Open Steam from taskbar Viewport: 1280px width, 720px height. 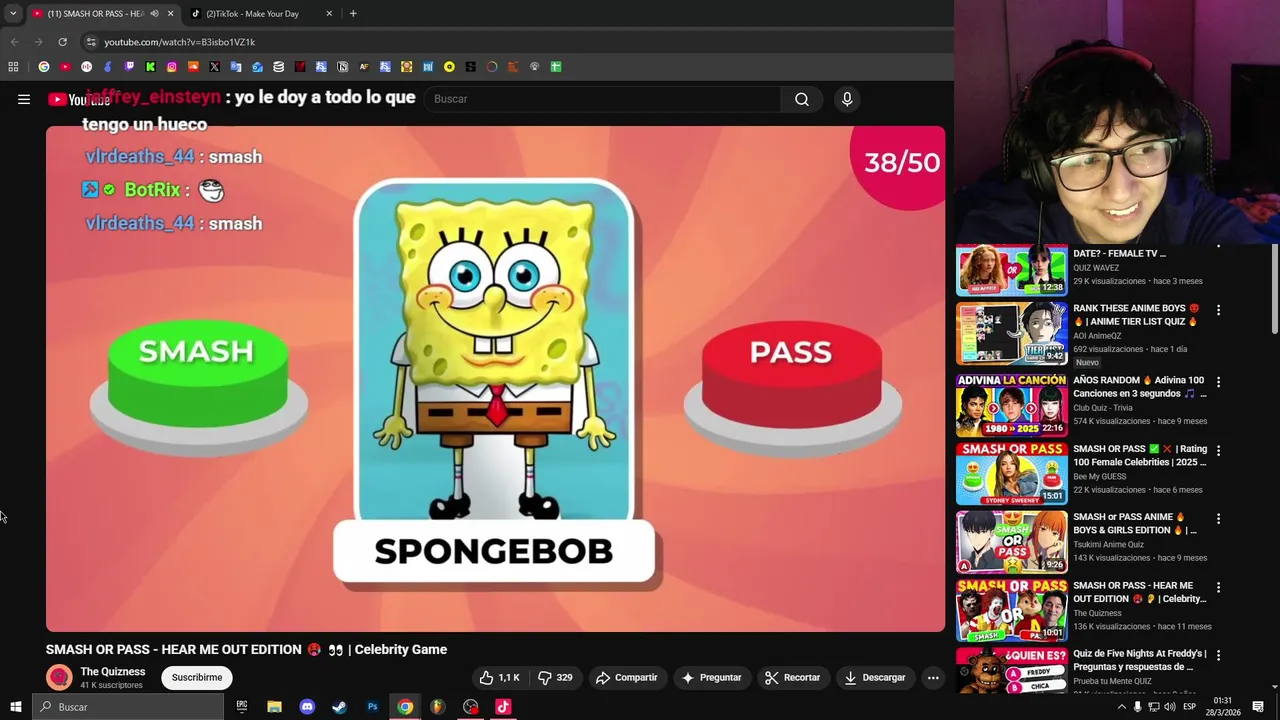[339, 707]
